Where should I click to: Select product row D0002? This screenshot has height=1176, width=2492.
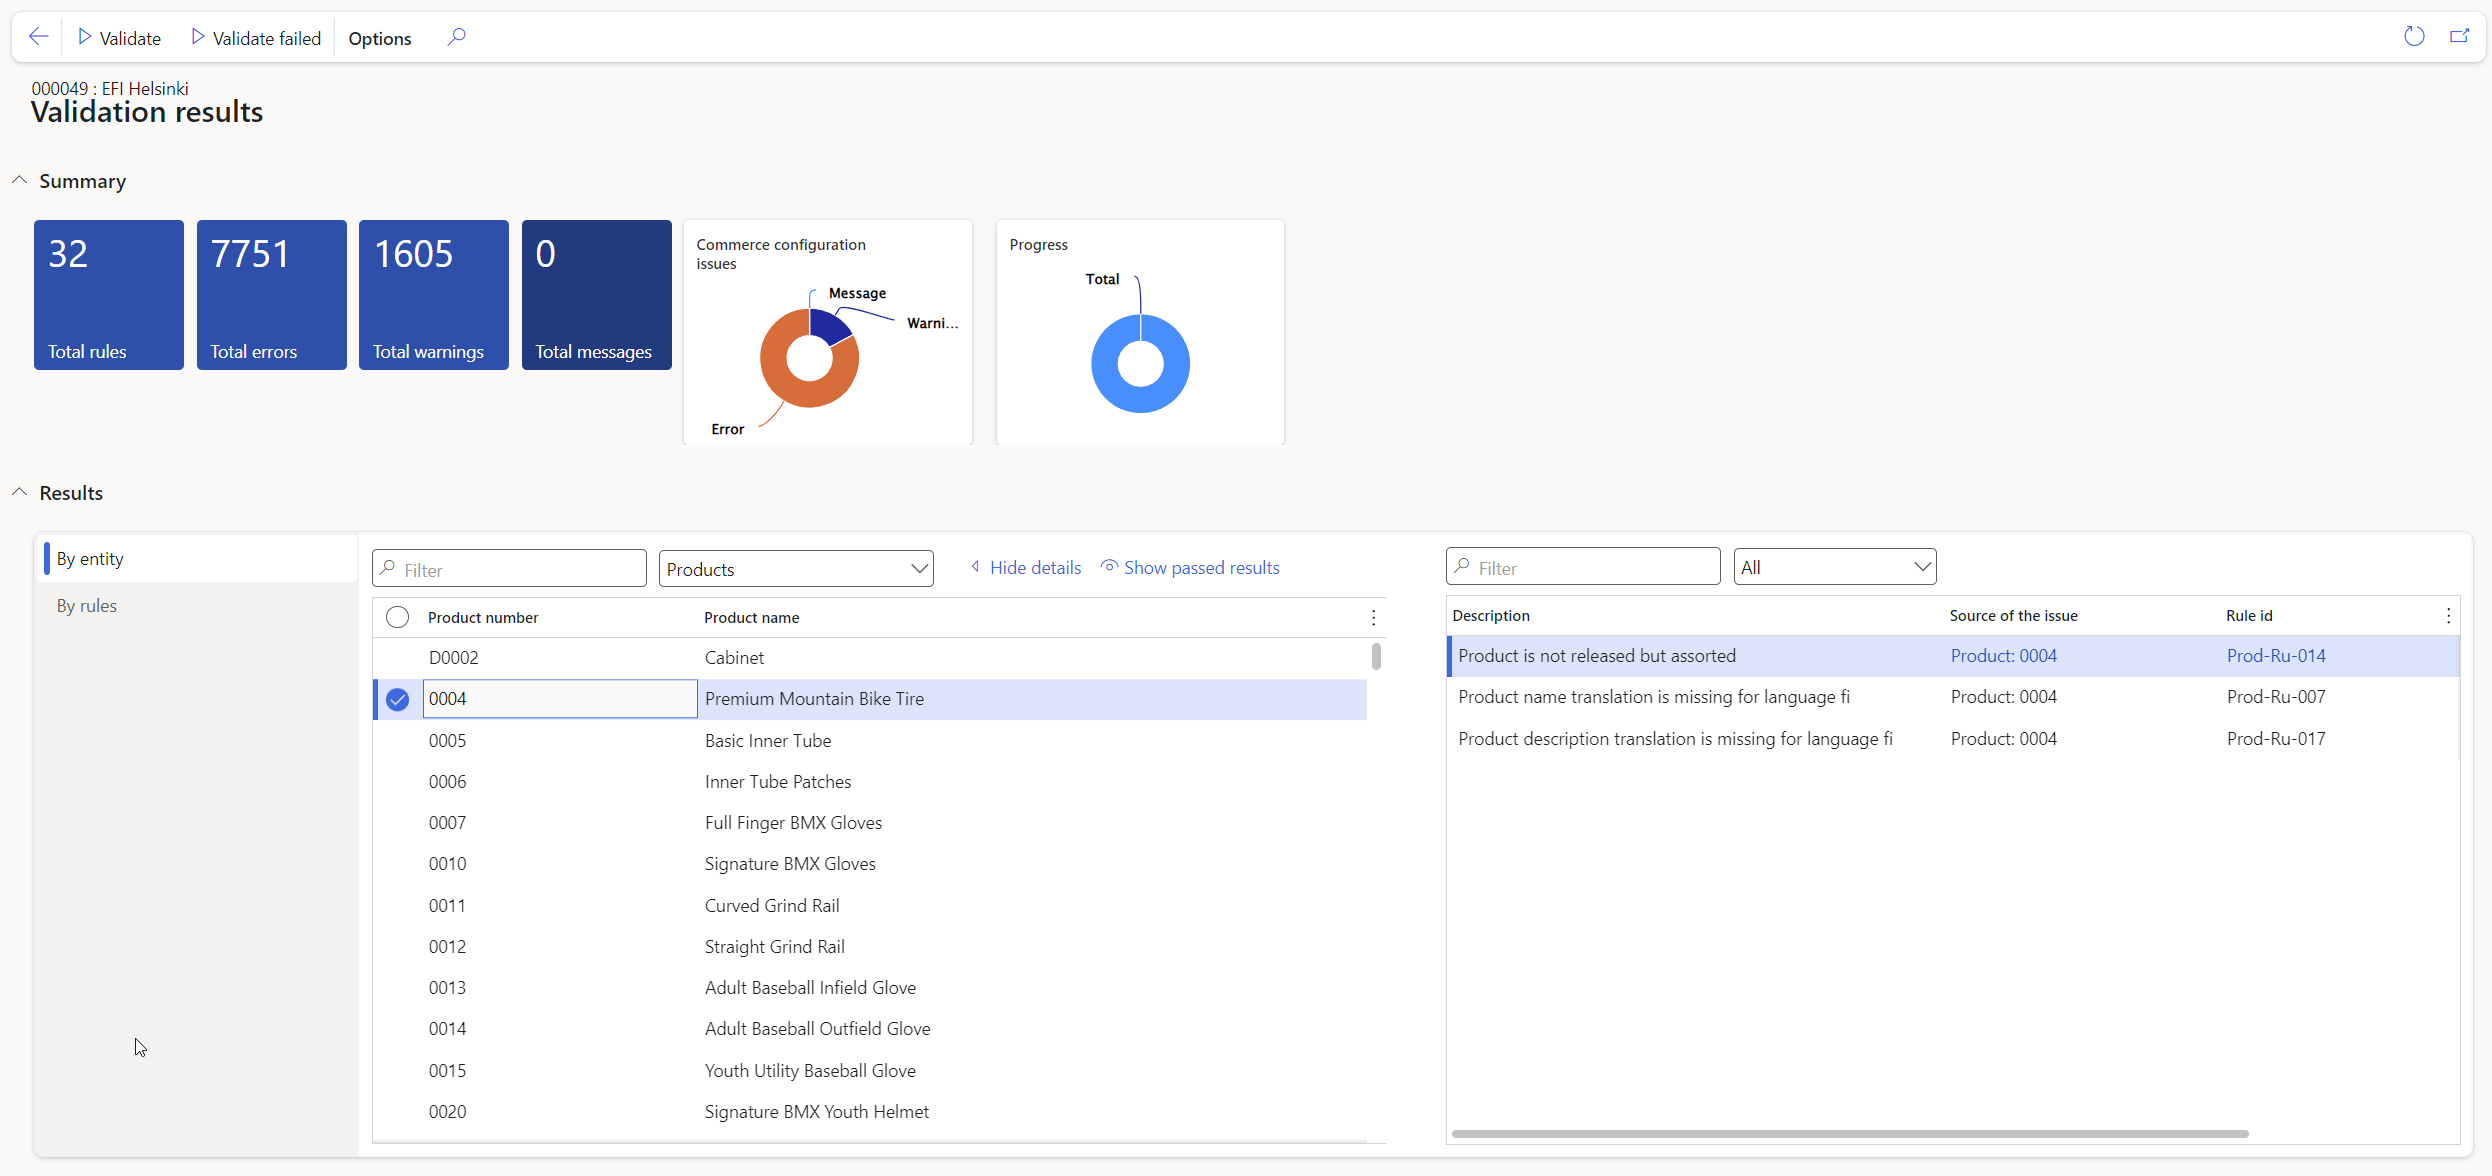[x=870, y=657]
